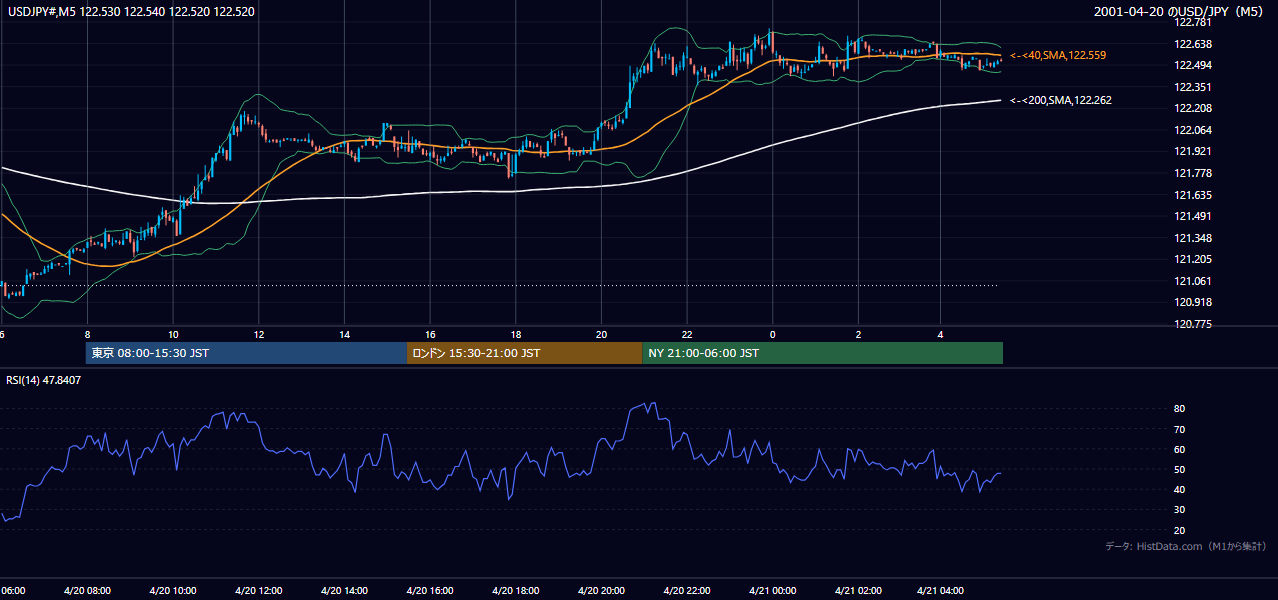Click the 200 SMA 122.262 label
Image resolution: width=1278 pixels, height=600 pixels.
tap(1060, 100)
